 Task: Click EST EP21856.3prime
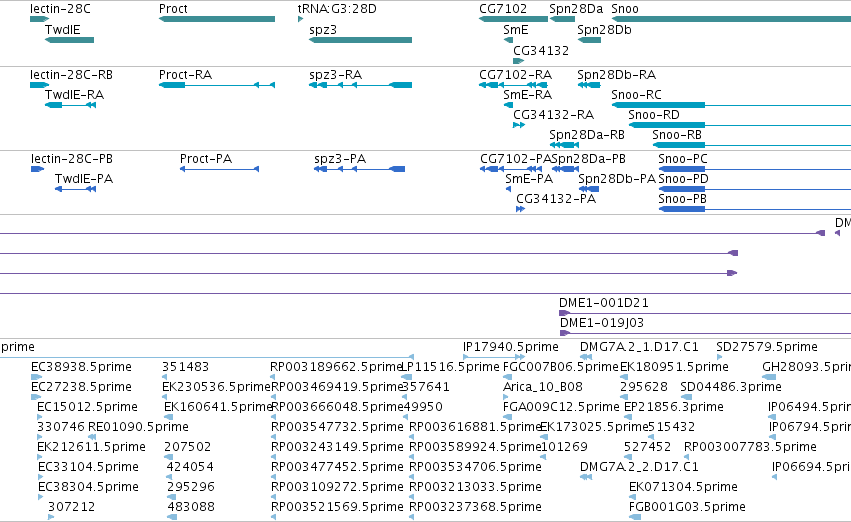(x=674, y=407)
